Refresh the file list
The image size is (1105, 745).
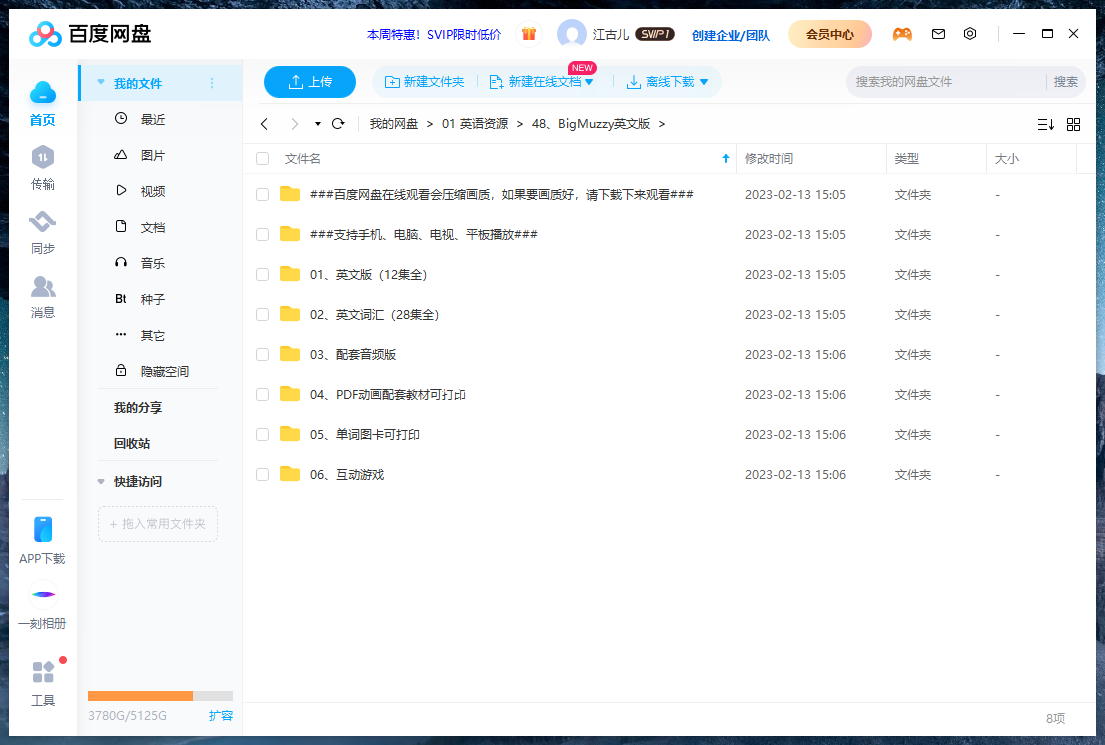click(x=338, y=123)
